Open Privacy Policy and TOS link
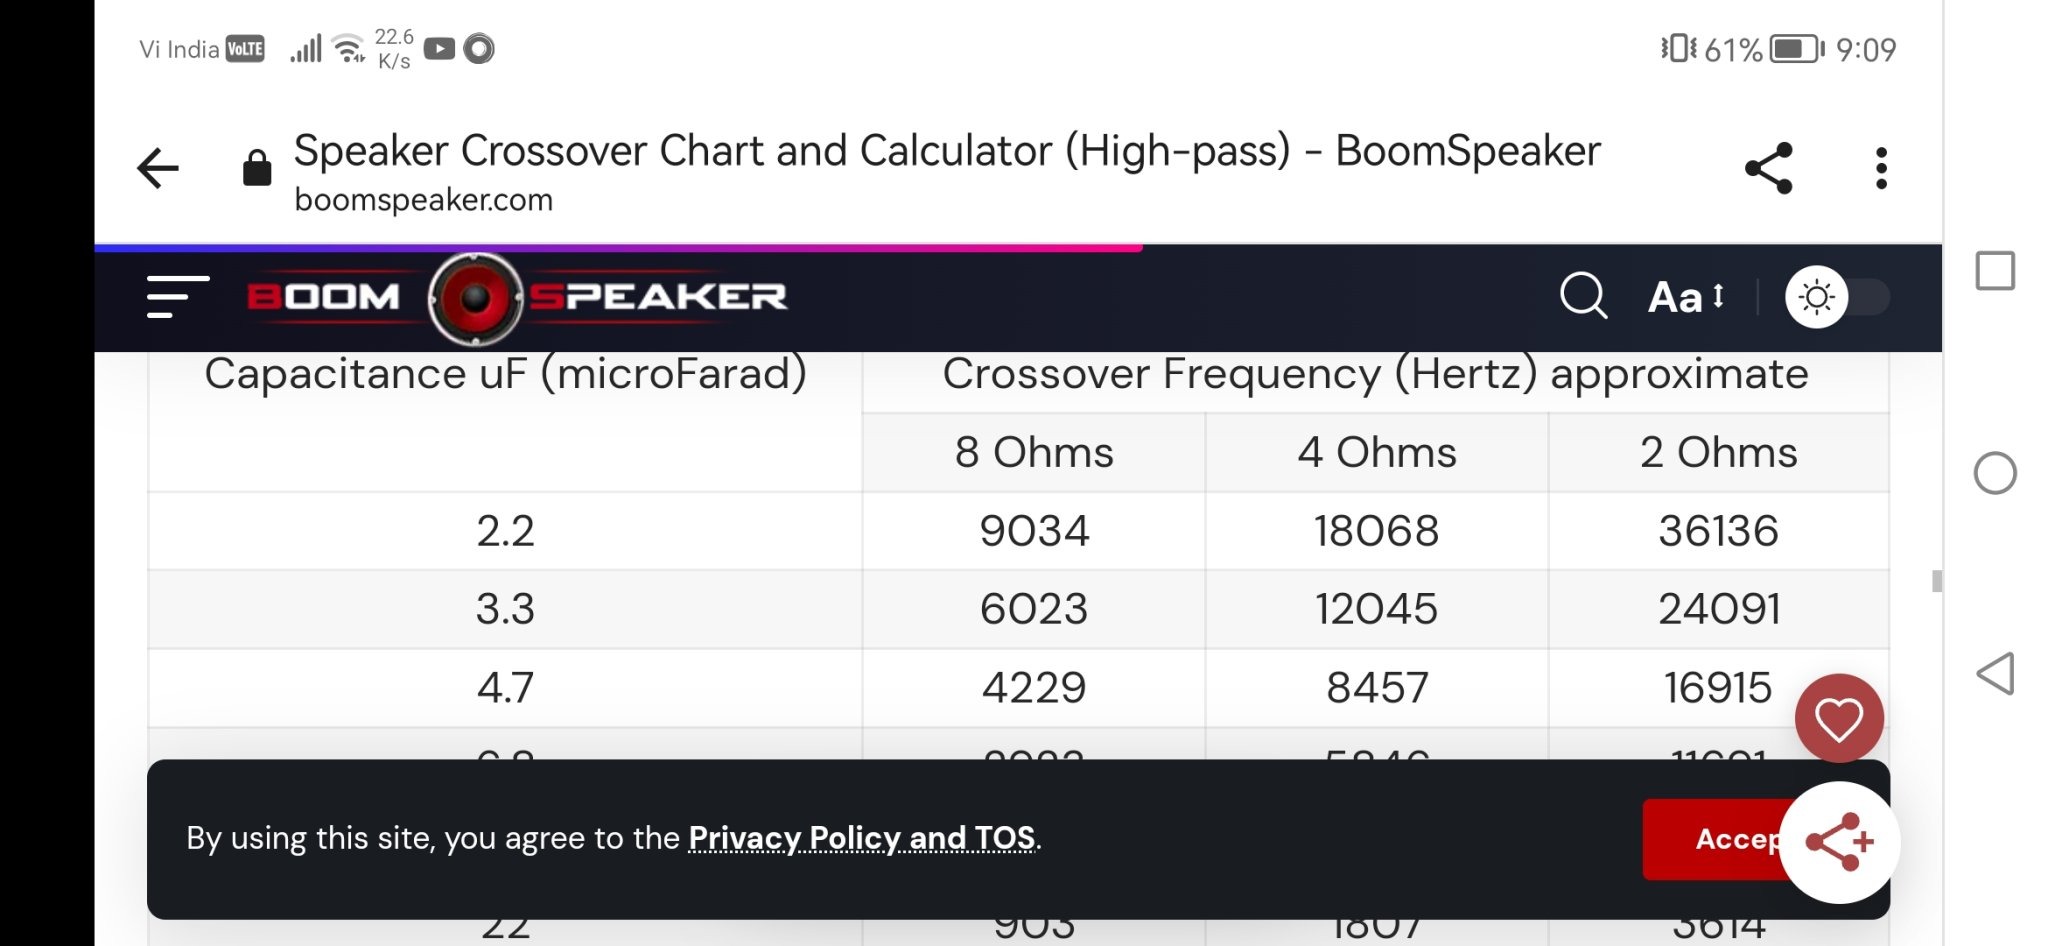The image size is (2048, 946). (x=861, y=837)
